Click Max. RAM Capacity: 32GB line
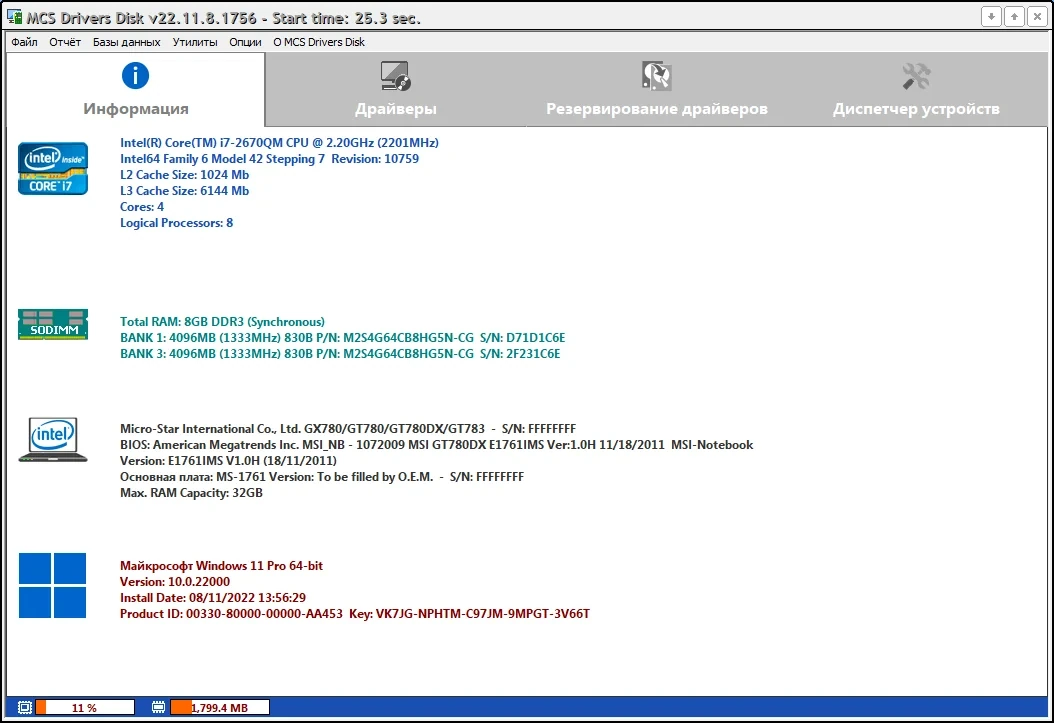Image resolution: width=1054 pixels, height=723 pixels. coord(191,493)
